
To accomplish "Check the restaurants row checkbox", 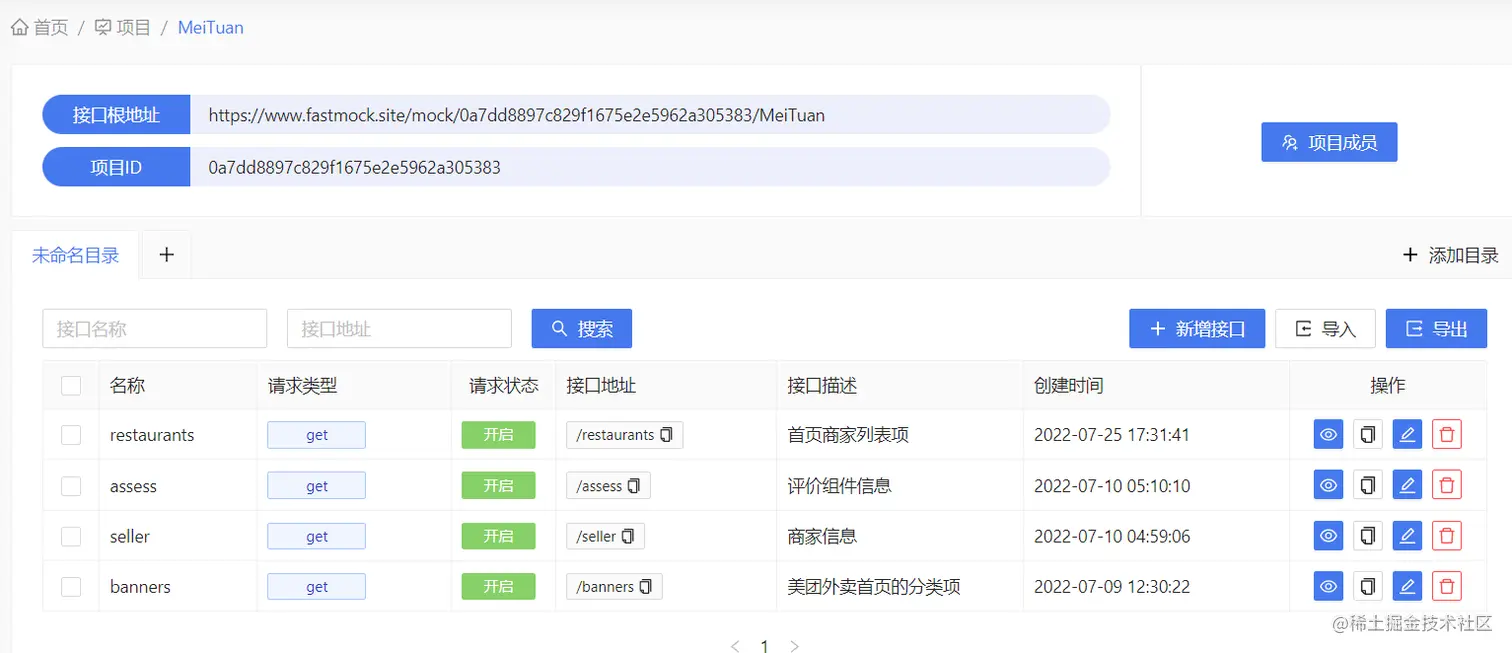I will point(71,435).
